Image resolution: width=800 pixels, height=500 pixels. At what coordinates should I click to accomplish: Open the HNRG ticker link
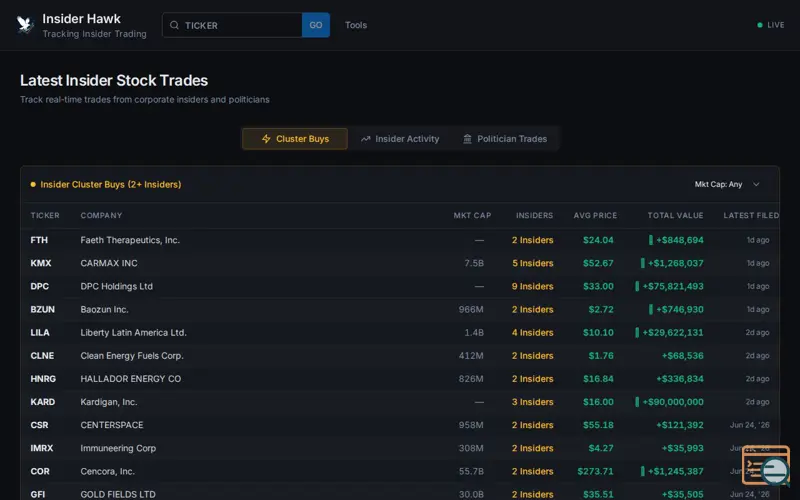pos(43,379)
